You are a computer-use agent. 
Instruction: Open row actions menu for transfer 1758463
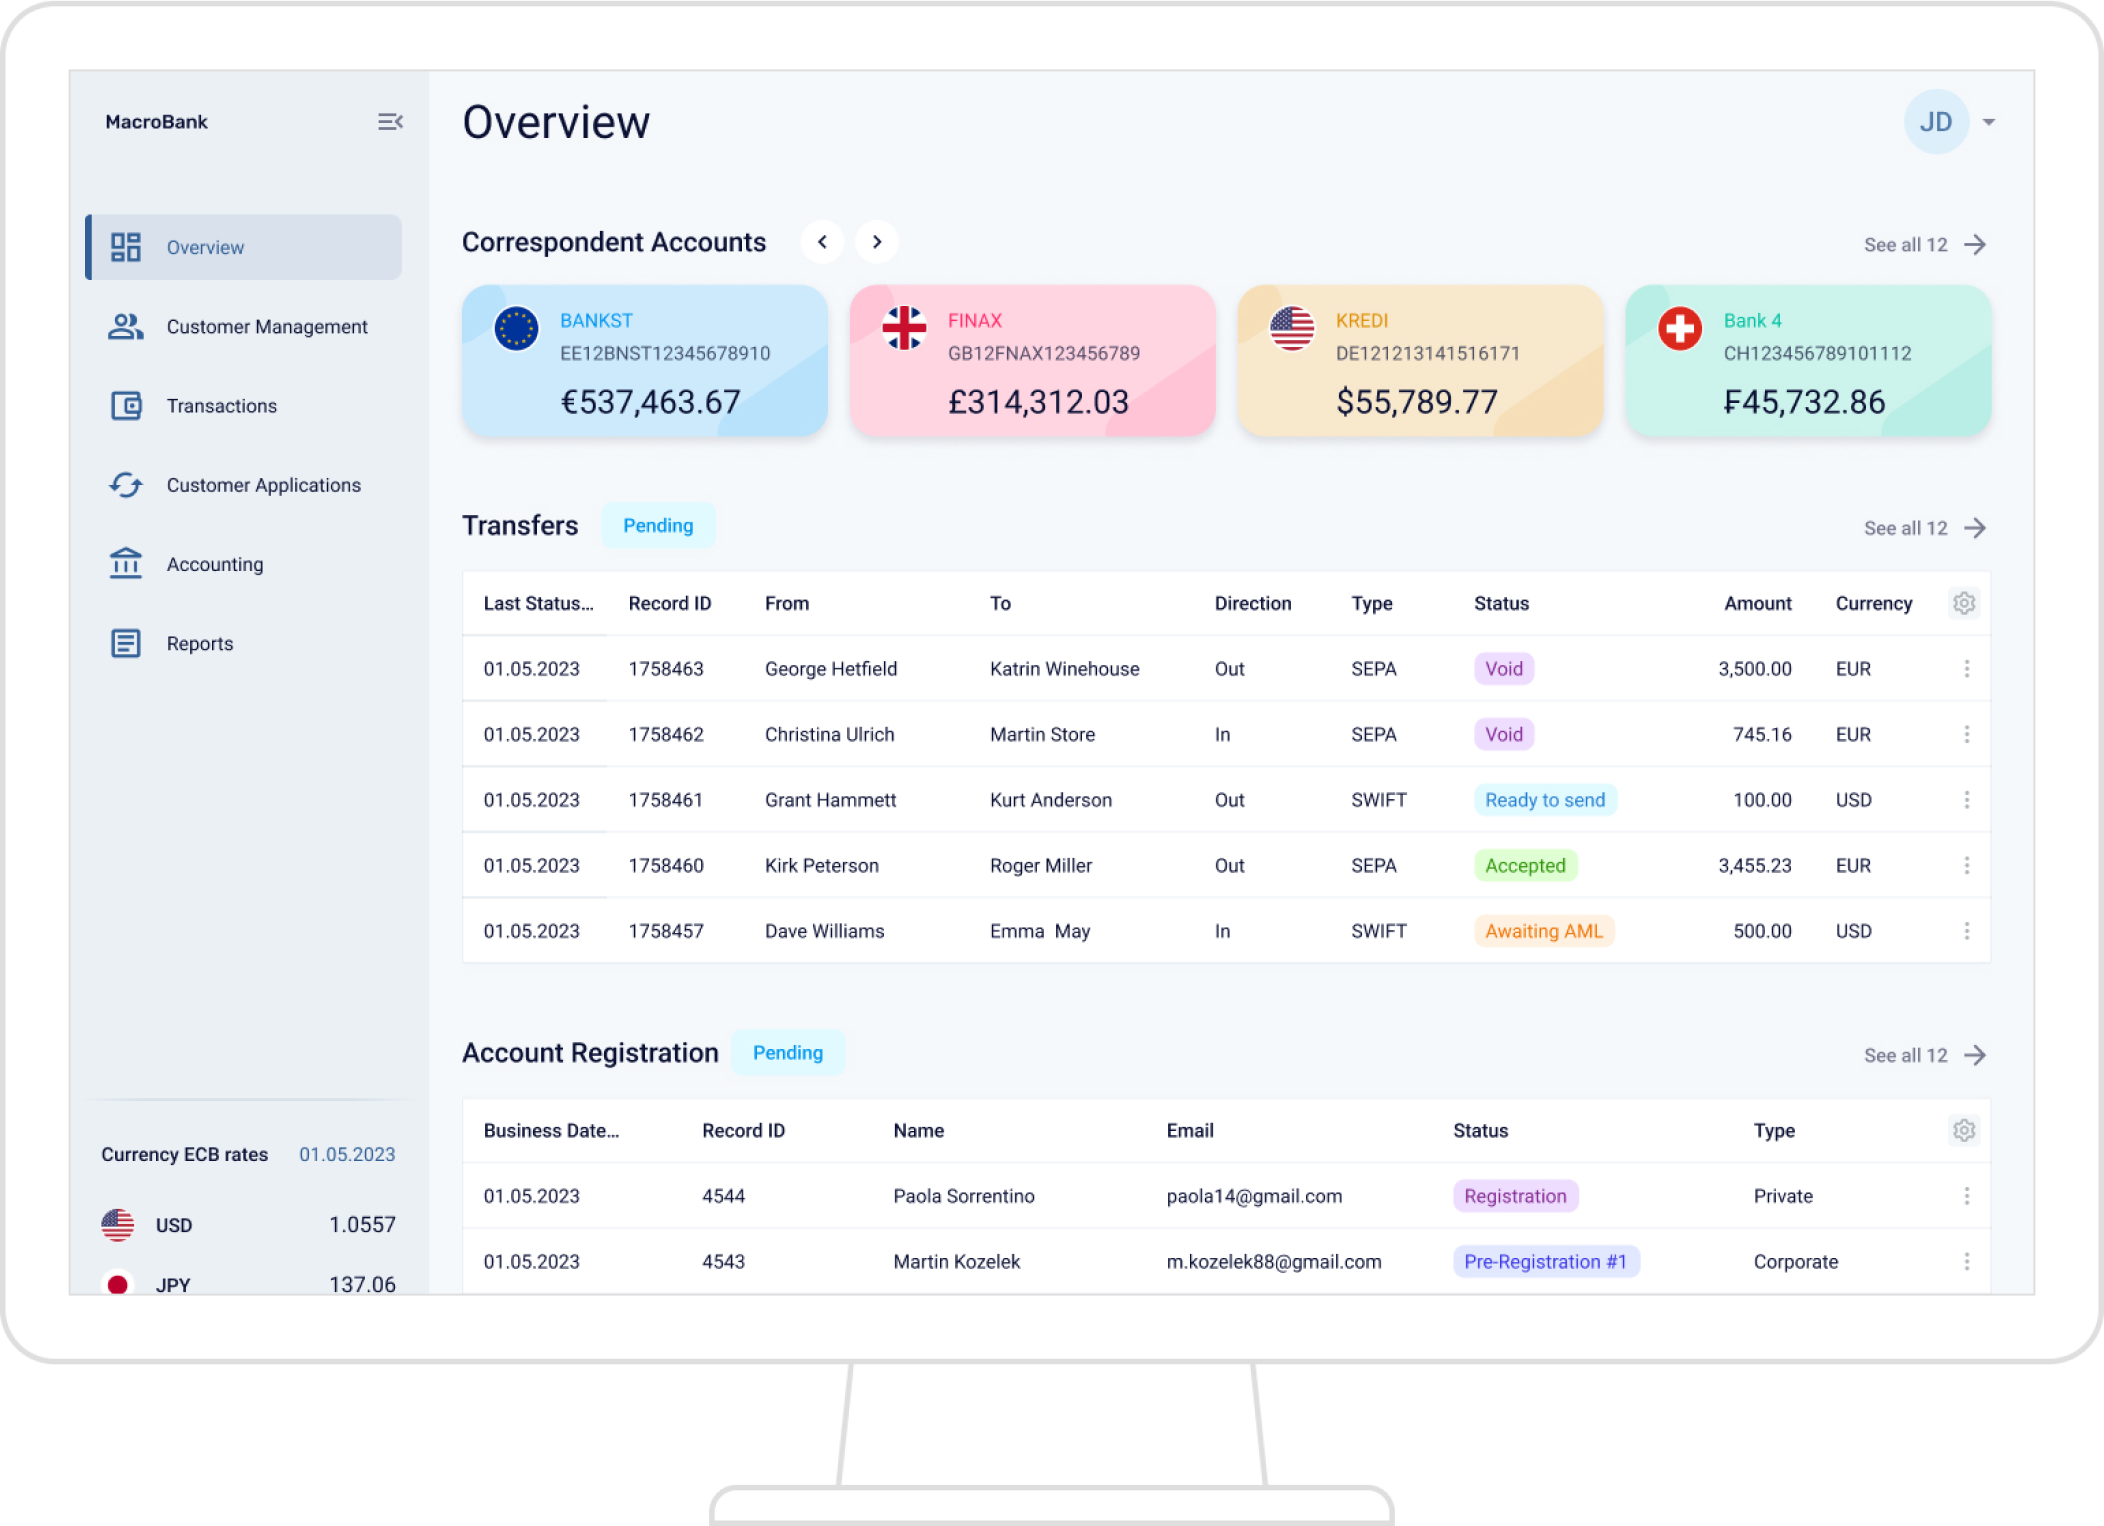pyautogui.click(x=1966, y=668)
